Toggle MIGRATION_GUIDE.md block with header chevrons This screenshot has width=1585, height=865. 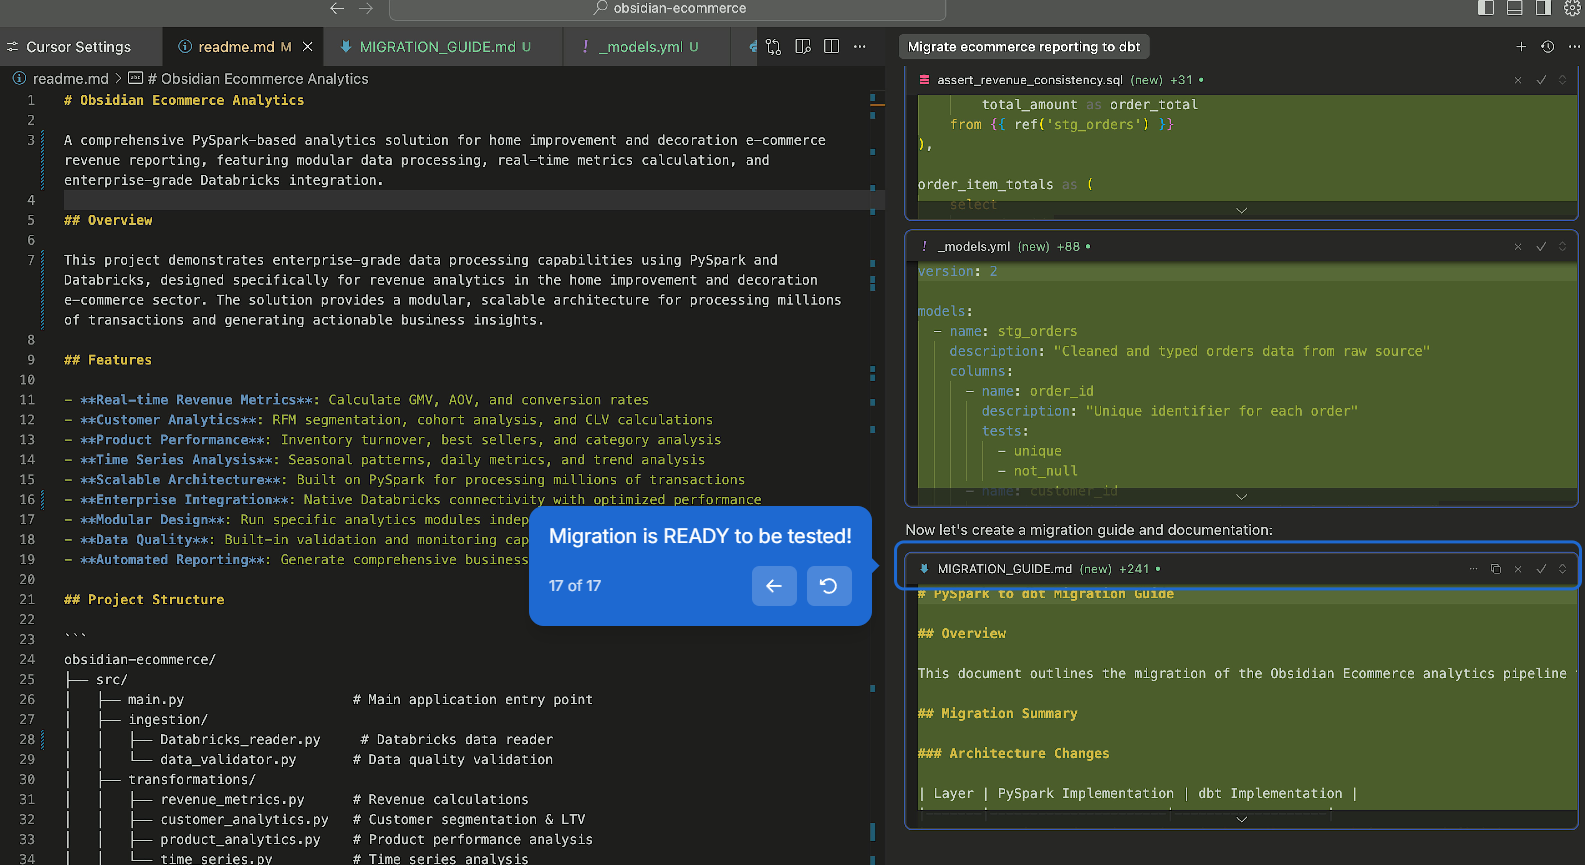[1562, 569]
